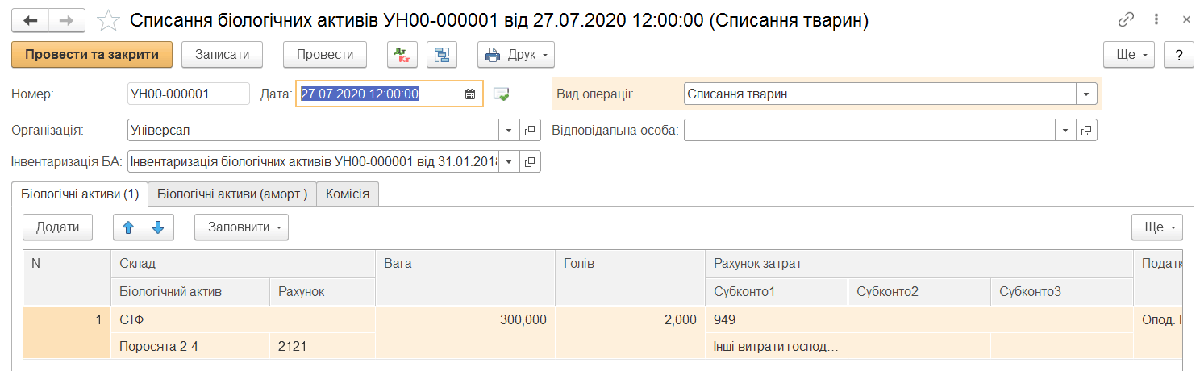1200x371 pixels.
Task: Click the Dt/Kt postings icon
Action: pos(401,54)
